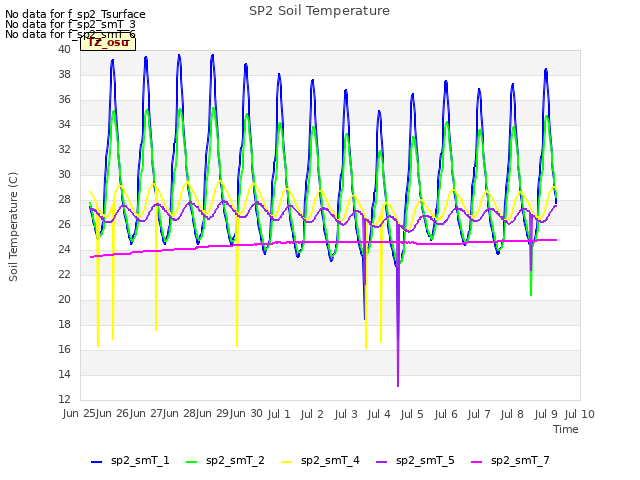Toggle sp2_smT_1 series in legend
Viewport: 640px width, 480px height.
click(x=130, y=461)
